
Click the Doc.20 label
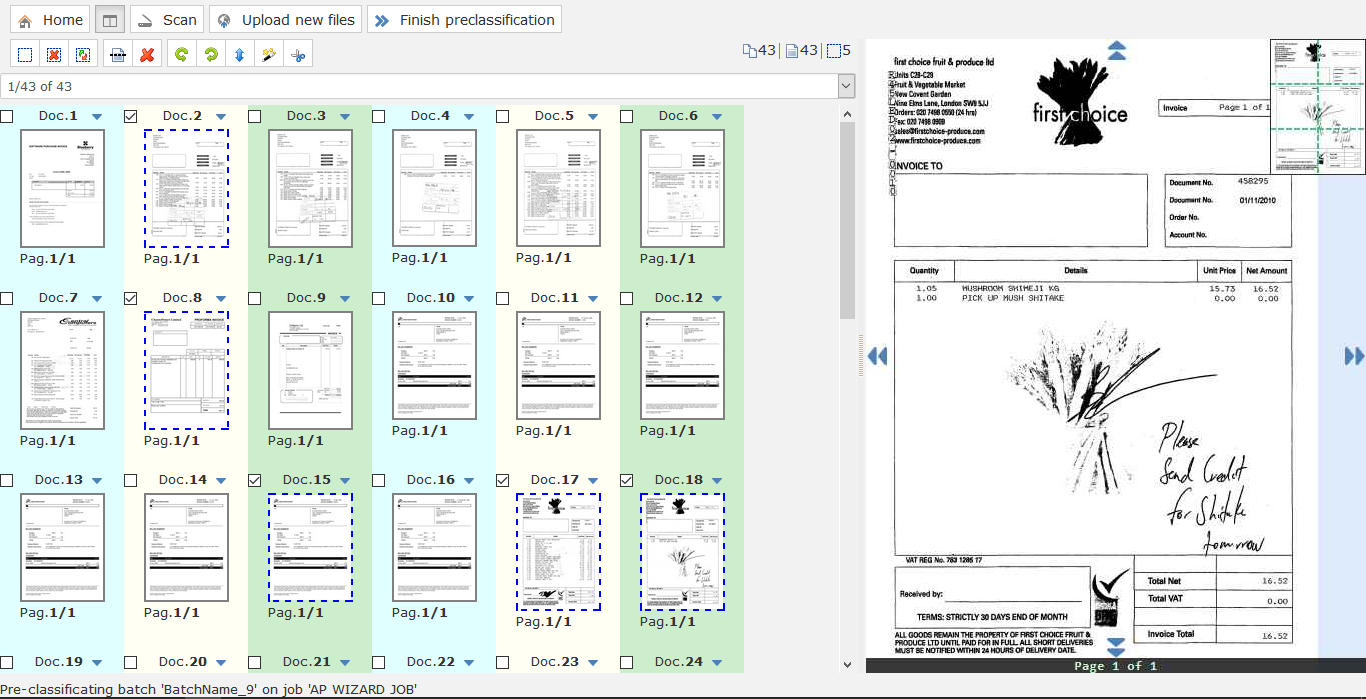click(183, 661)
